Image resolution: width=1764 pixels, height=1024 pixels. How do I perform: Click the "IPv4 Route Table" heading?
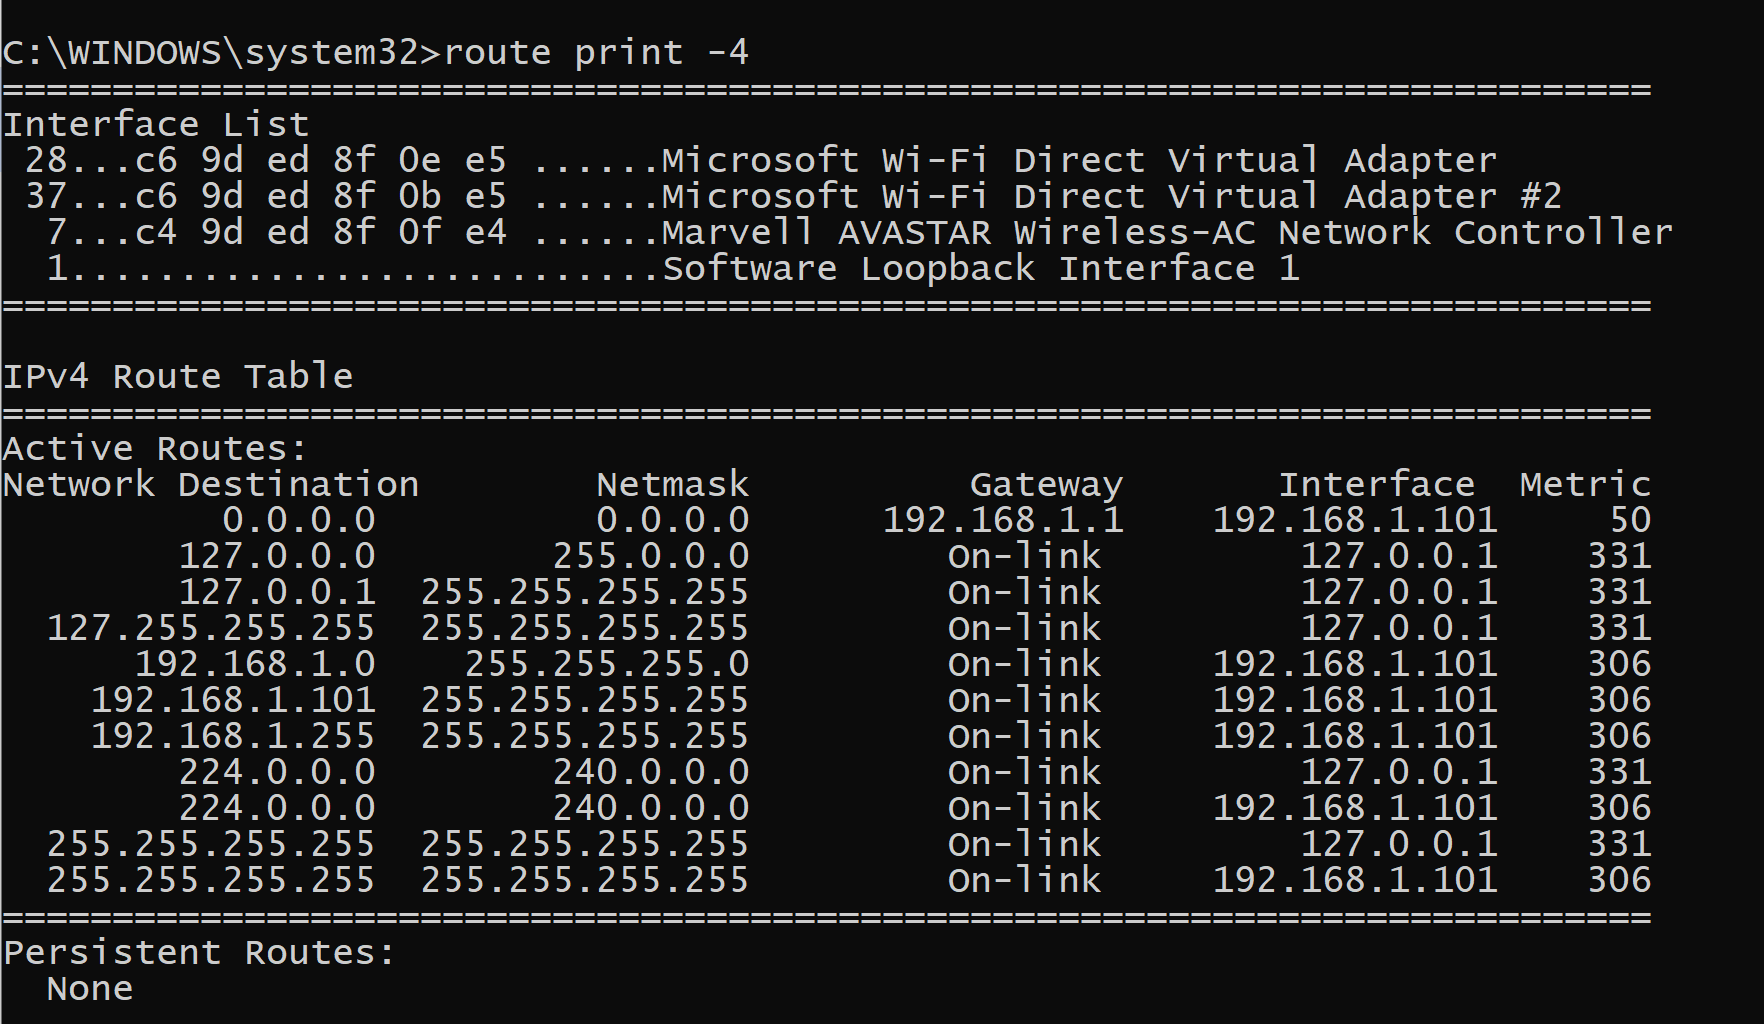click(x=178, y=377)
